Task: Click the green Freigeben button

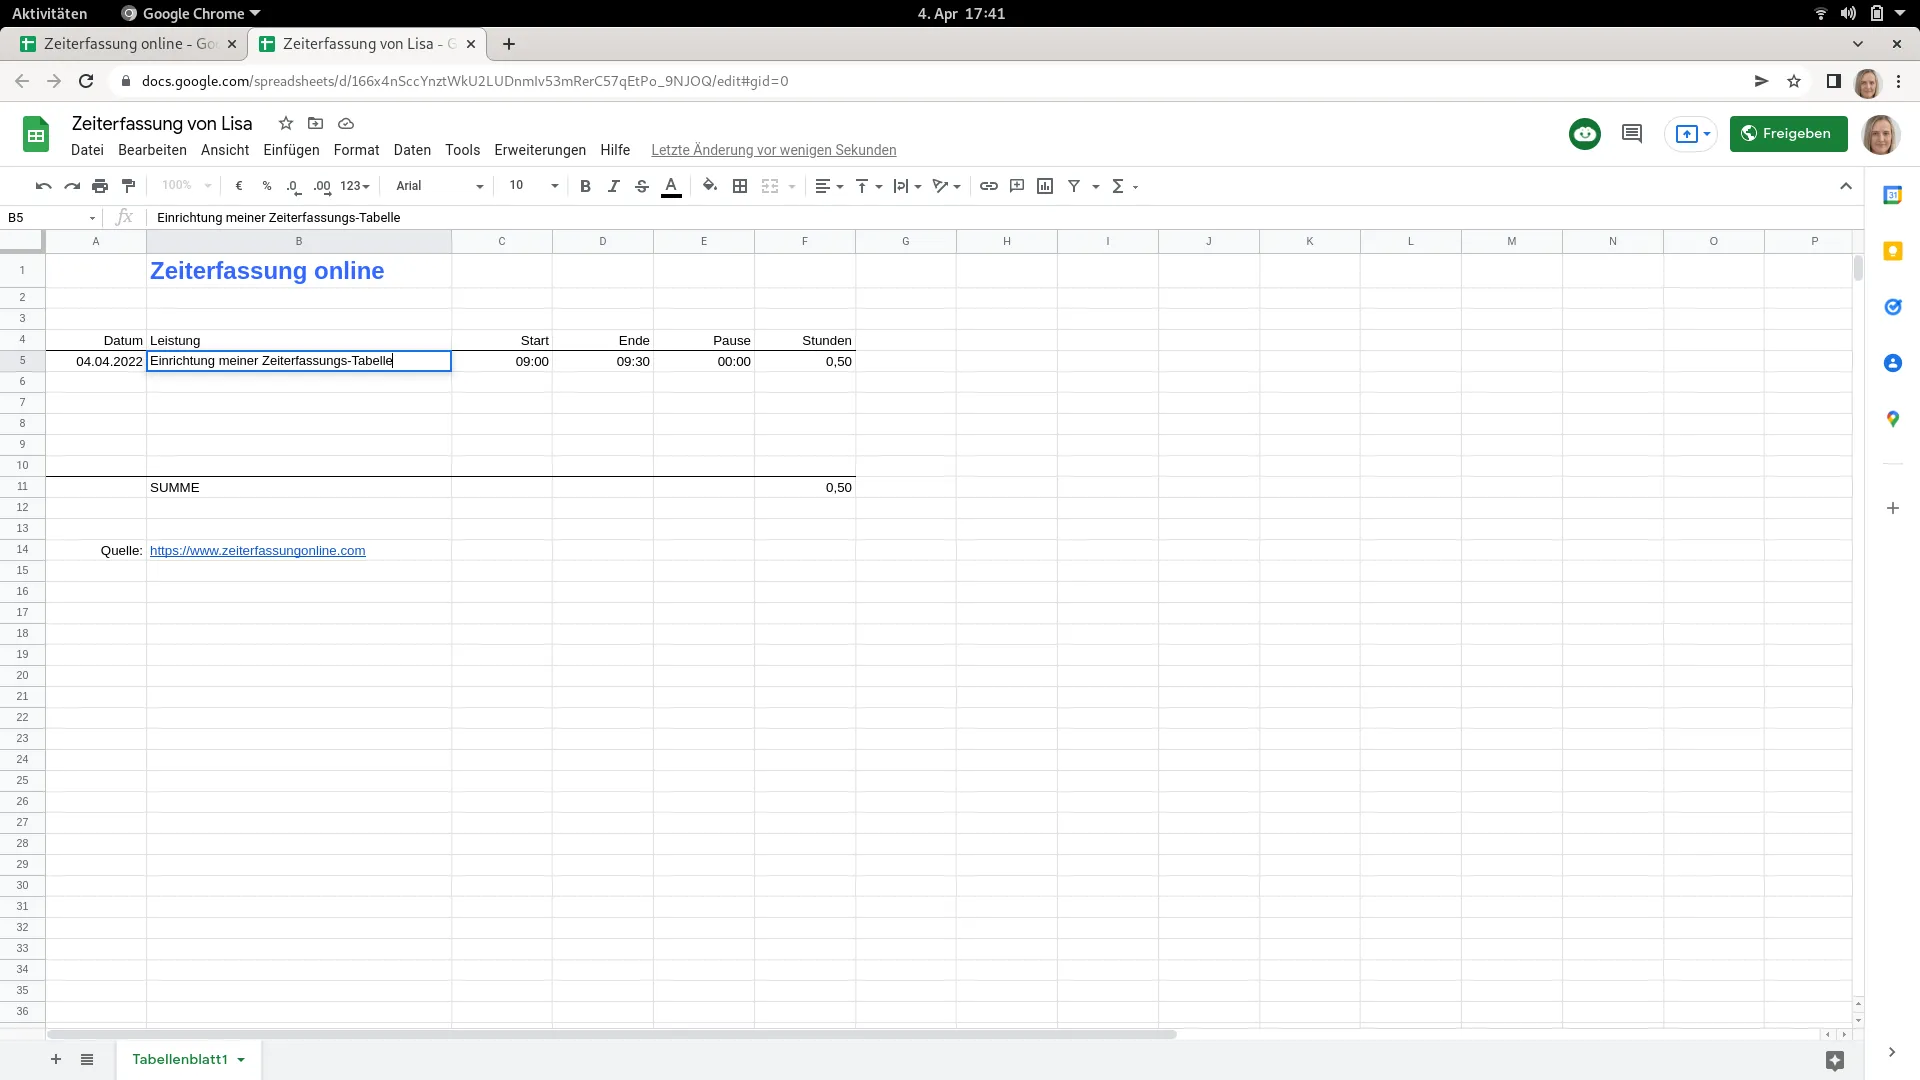Action: point(1788,134)
